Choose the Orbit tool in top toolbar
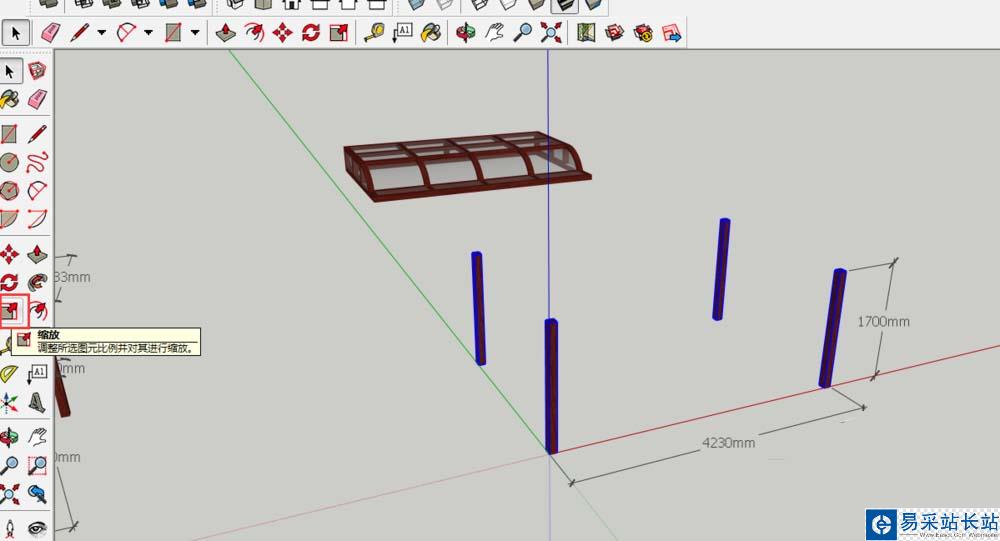The height and width of the screenshot is (541, 1000). click(465, 33)
